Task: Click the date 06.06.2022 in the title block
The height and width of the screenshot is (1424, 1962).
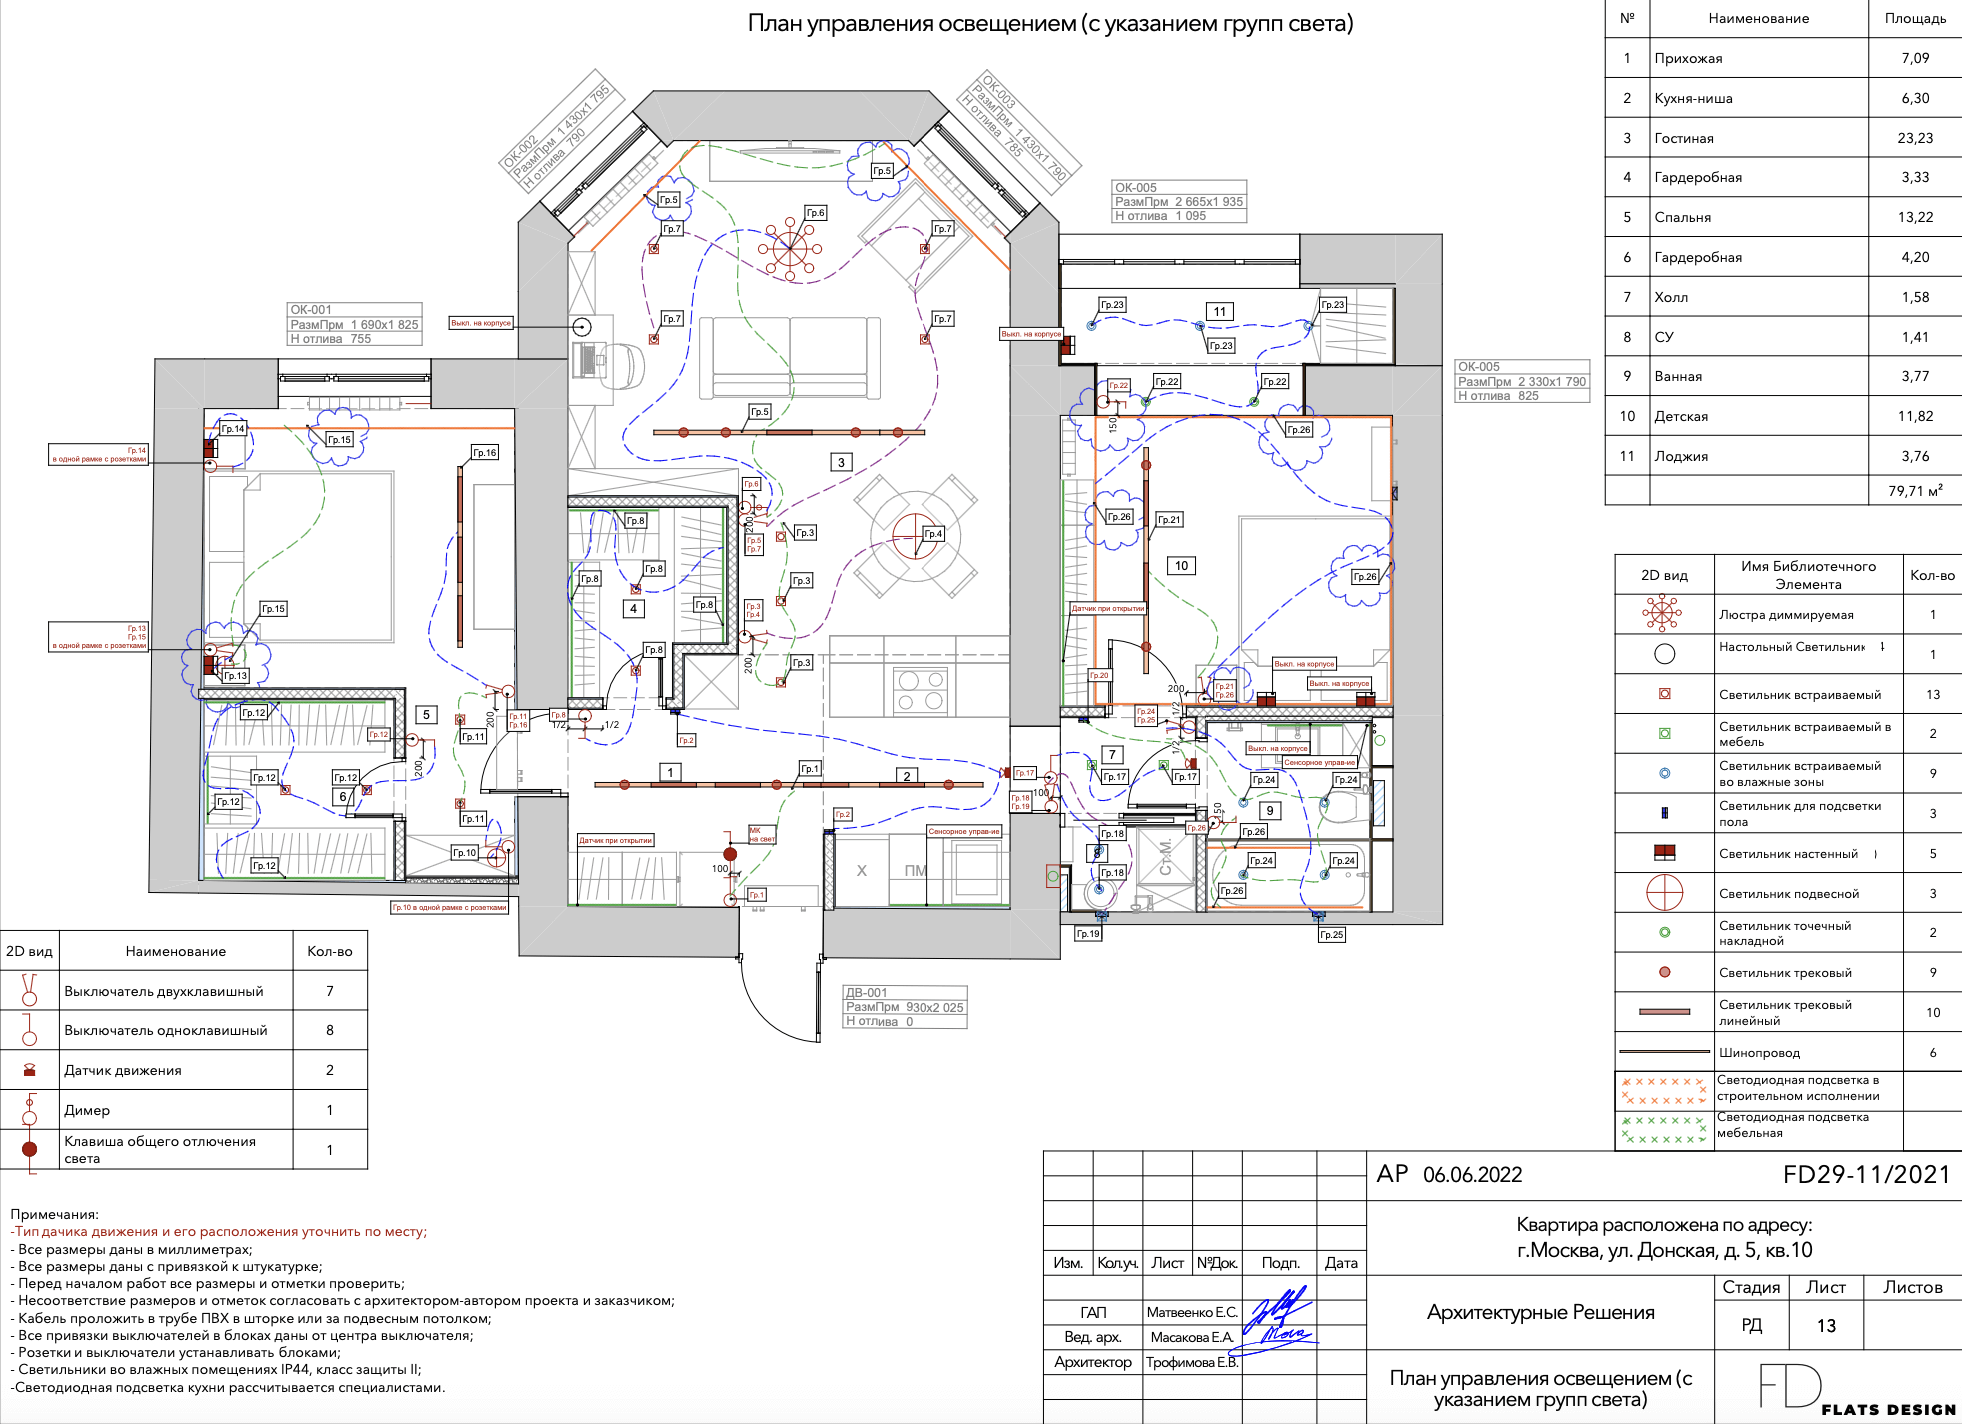Action: (x=1472, y=1174)
